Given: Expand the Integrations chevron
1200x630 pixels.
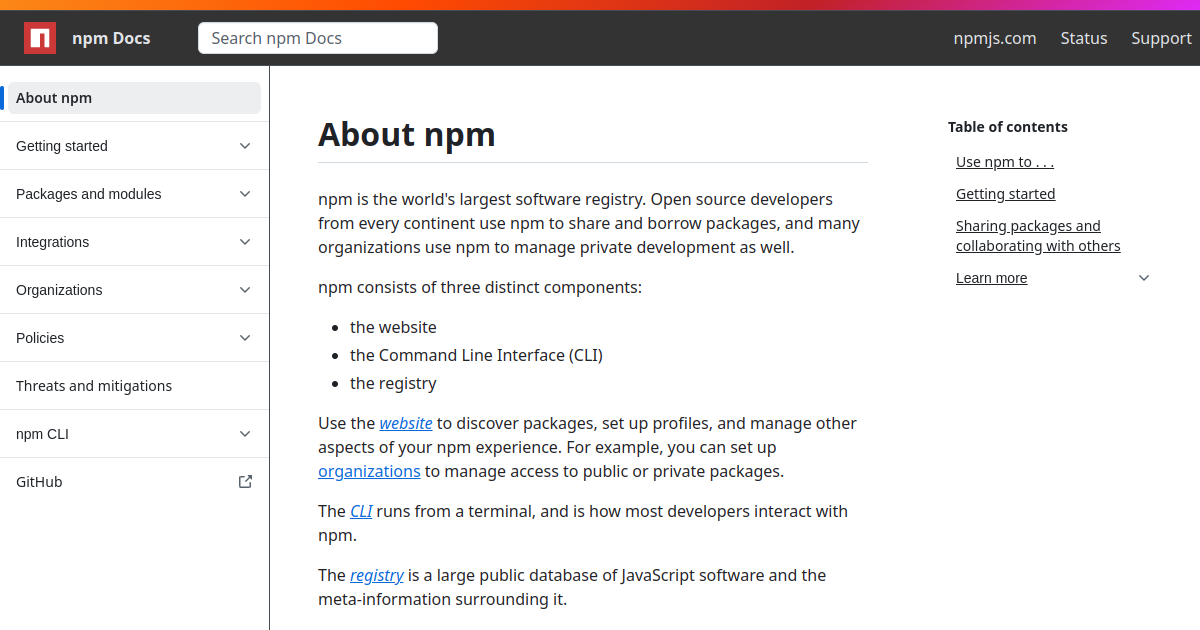Looking at the screenshot, I should coord(245,242).
